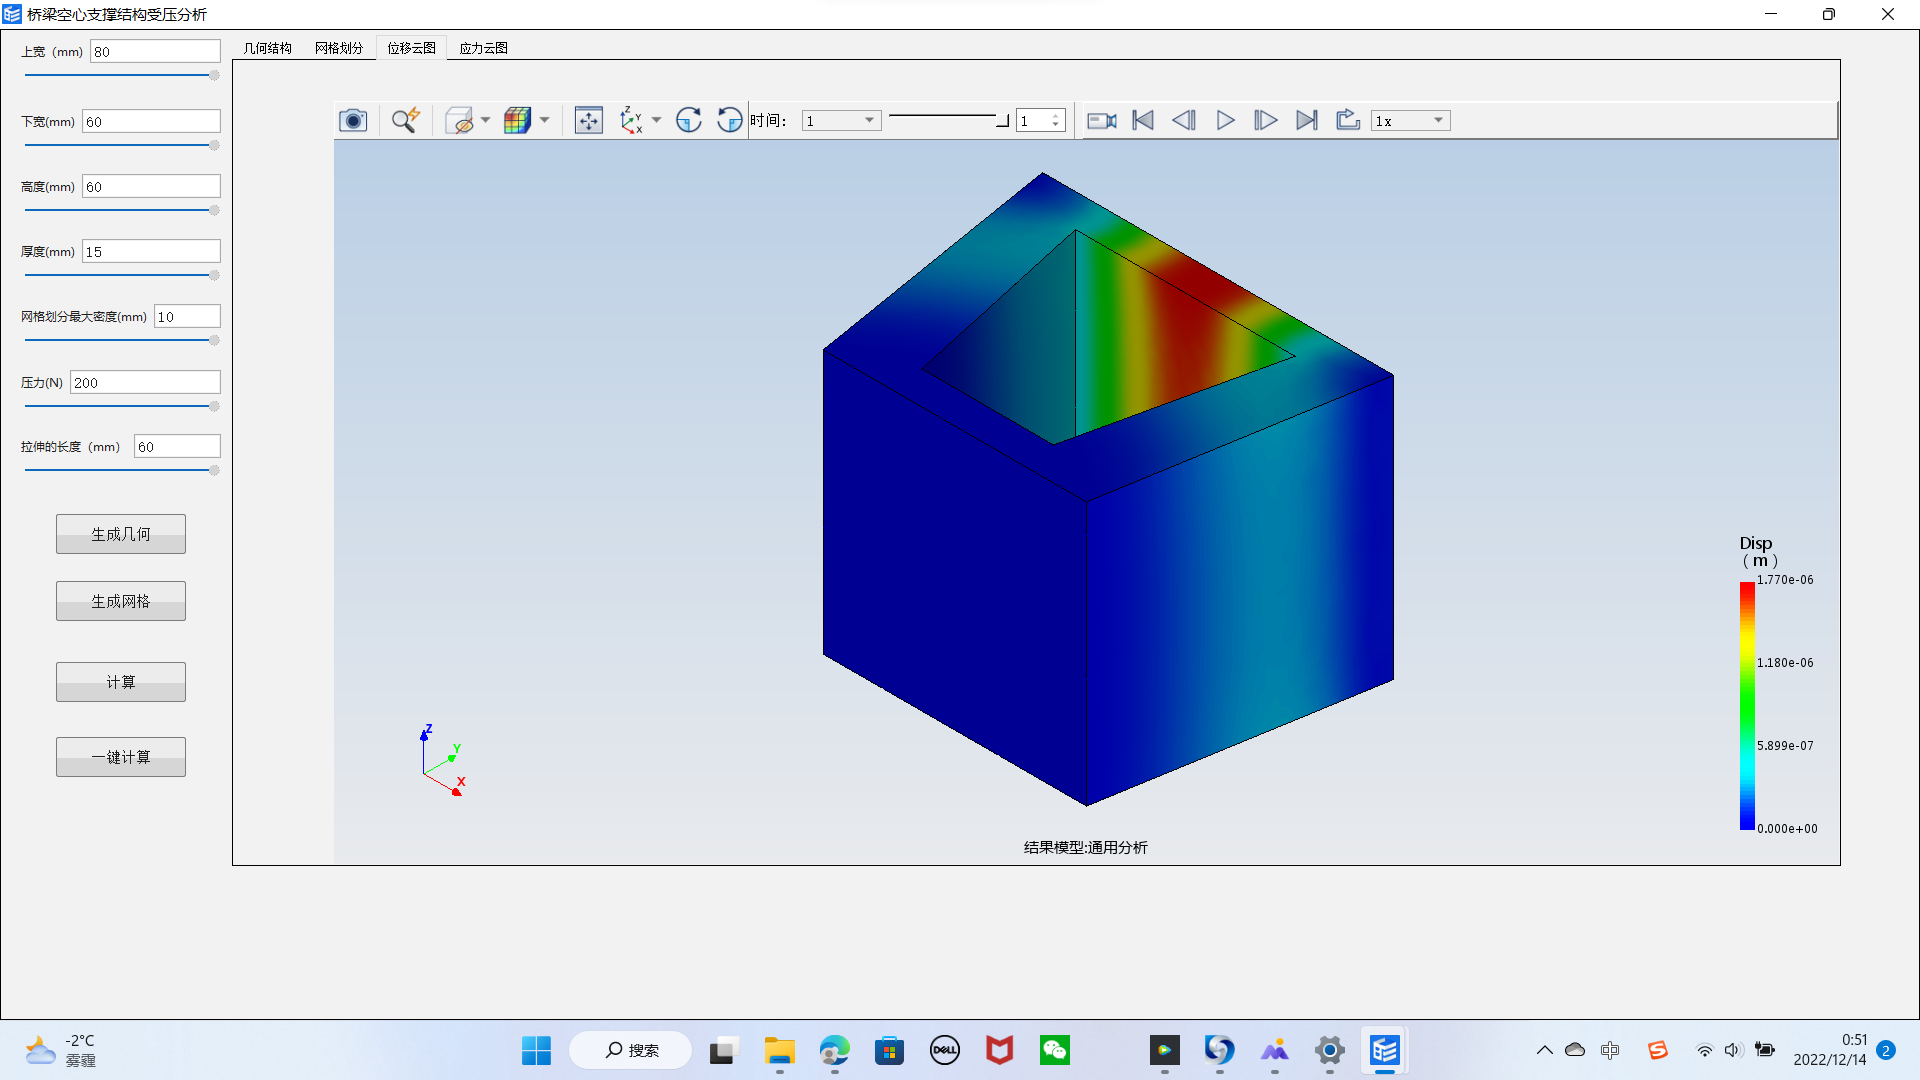Click the 下宽(mm) input field
Image resolution: width=1920 pixels, height=1080 pixels.
pos(151,121)
